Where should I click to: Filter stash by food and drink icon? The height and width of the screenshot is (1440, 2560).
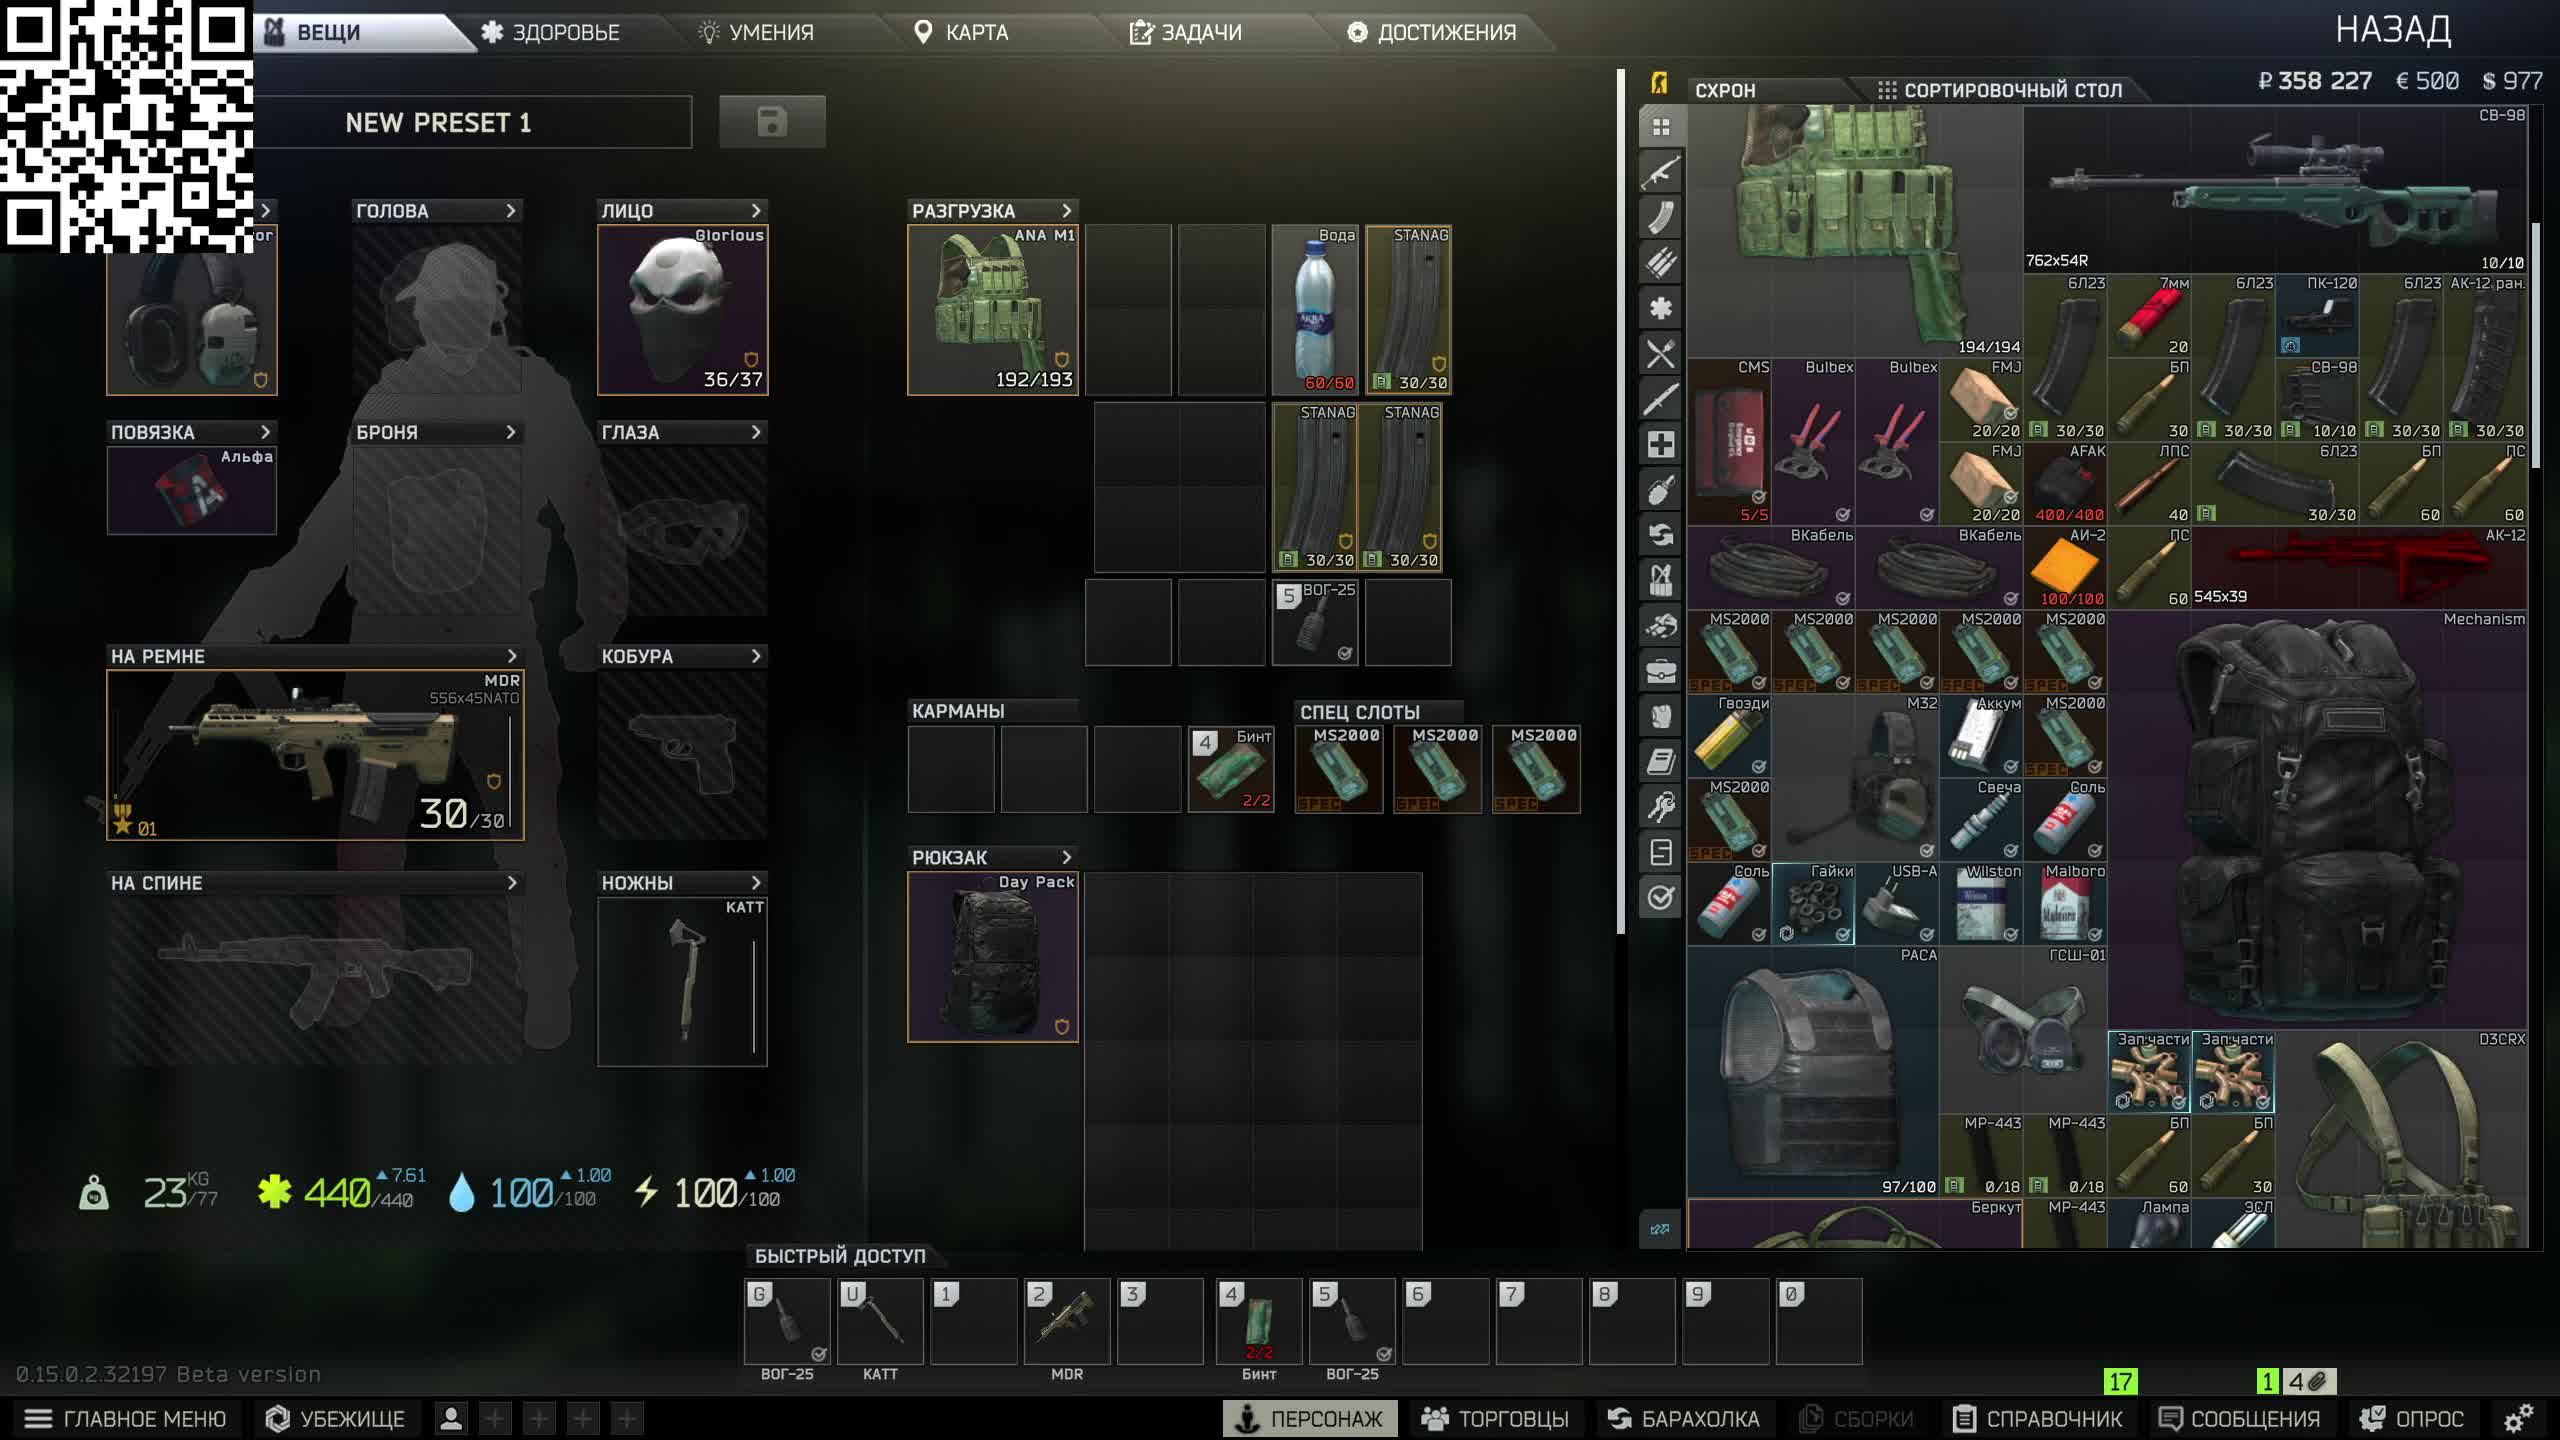point(1660,353)
